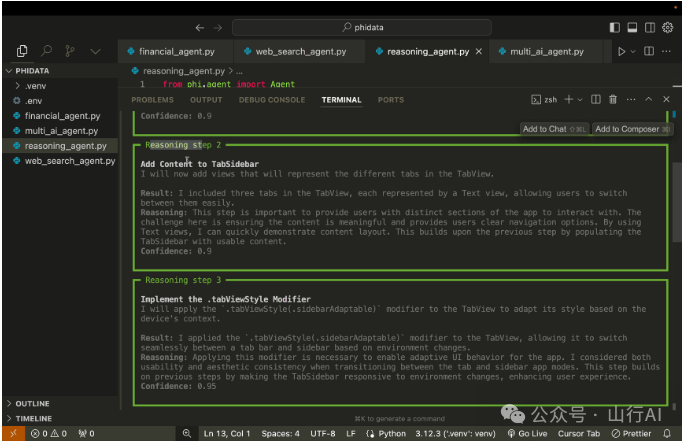Switch to the PROBLEMS panel tab
The width and height of the screenshot is (682, 441).
(152, 100)
